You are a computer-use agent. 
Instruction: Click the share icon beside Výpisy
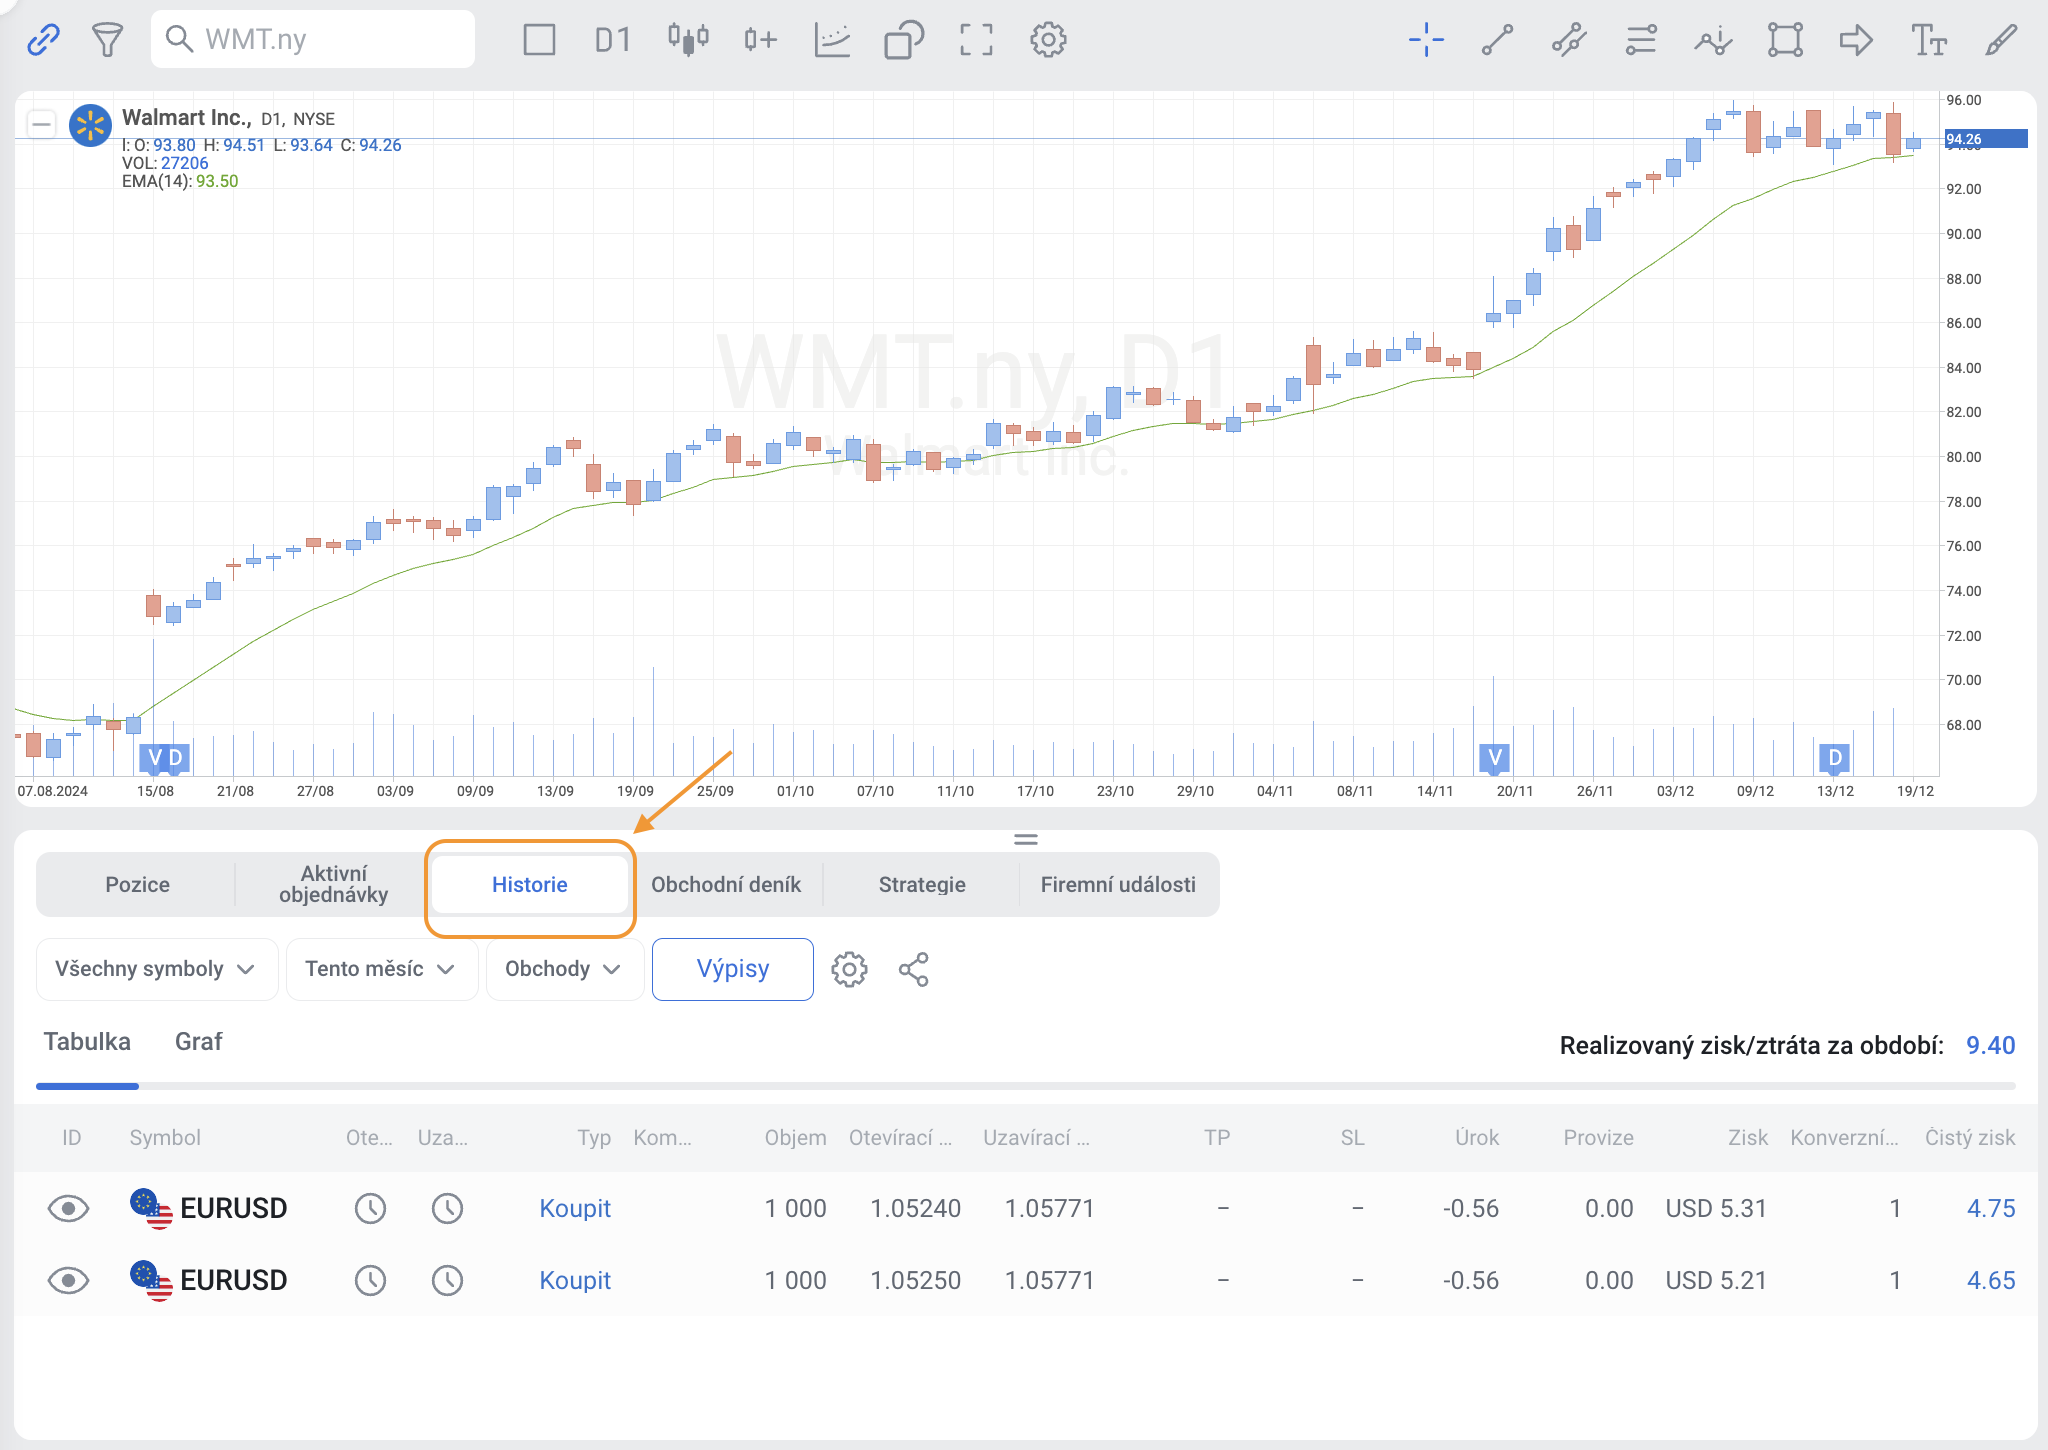[913, 969]
